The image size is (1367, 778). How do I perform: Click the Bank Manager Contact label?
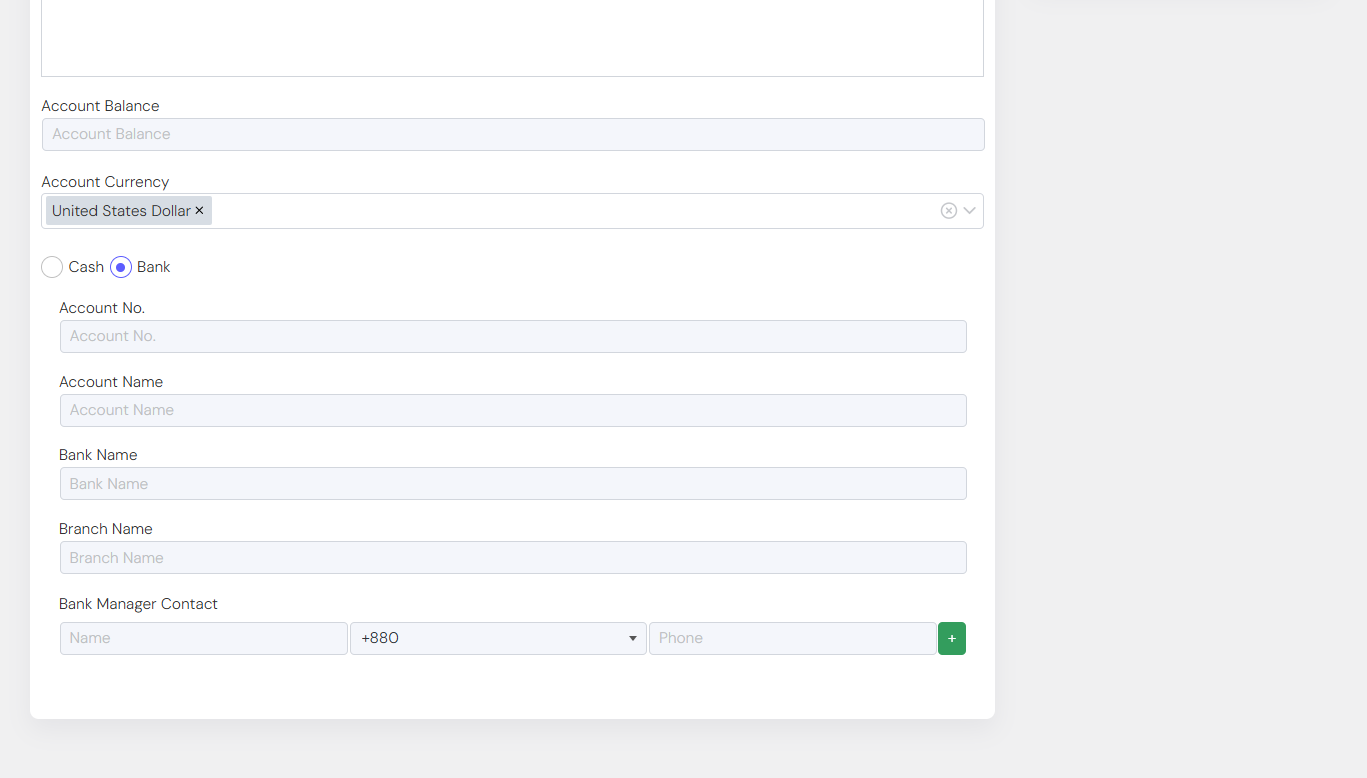(138, 604)
